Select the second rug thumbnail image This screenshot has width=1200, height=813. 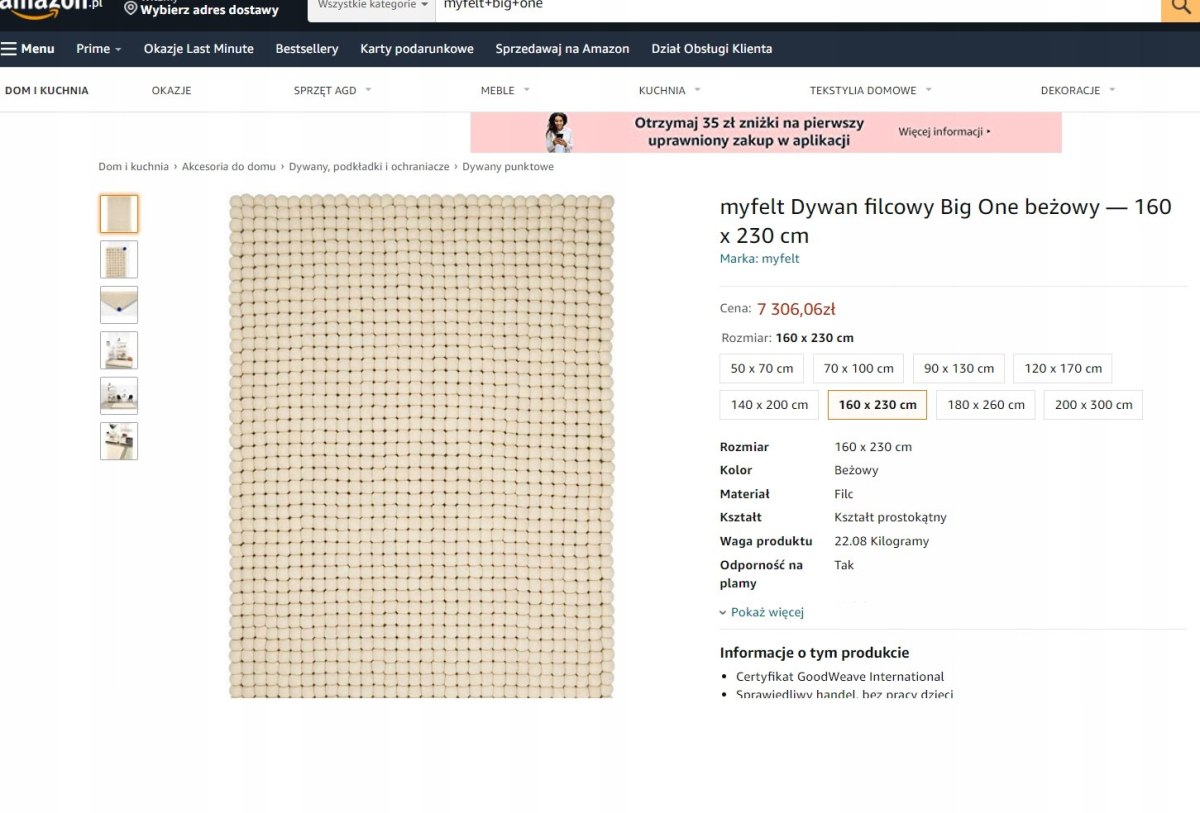(119, 259)
